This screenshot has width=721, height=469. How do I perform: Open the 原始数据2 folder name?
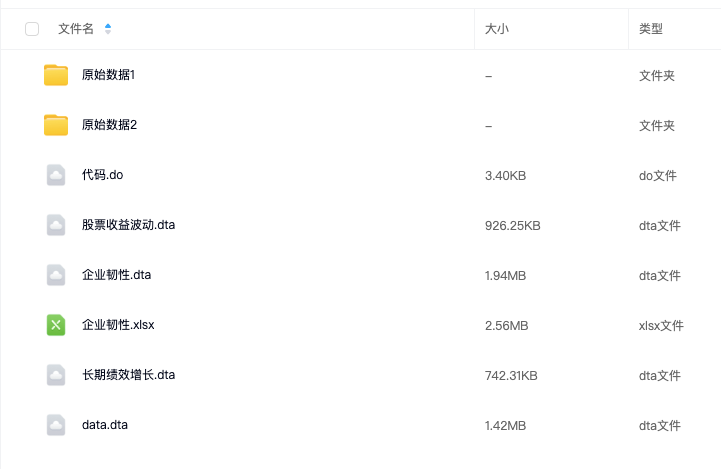109,125
